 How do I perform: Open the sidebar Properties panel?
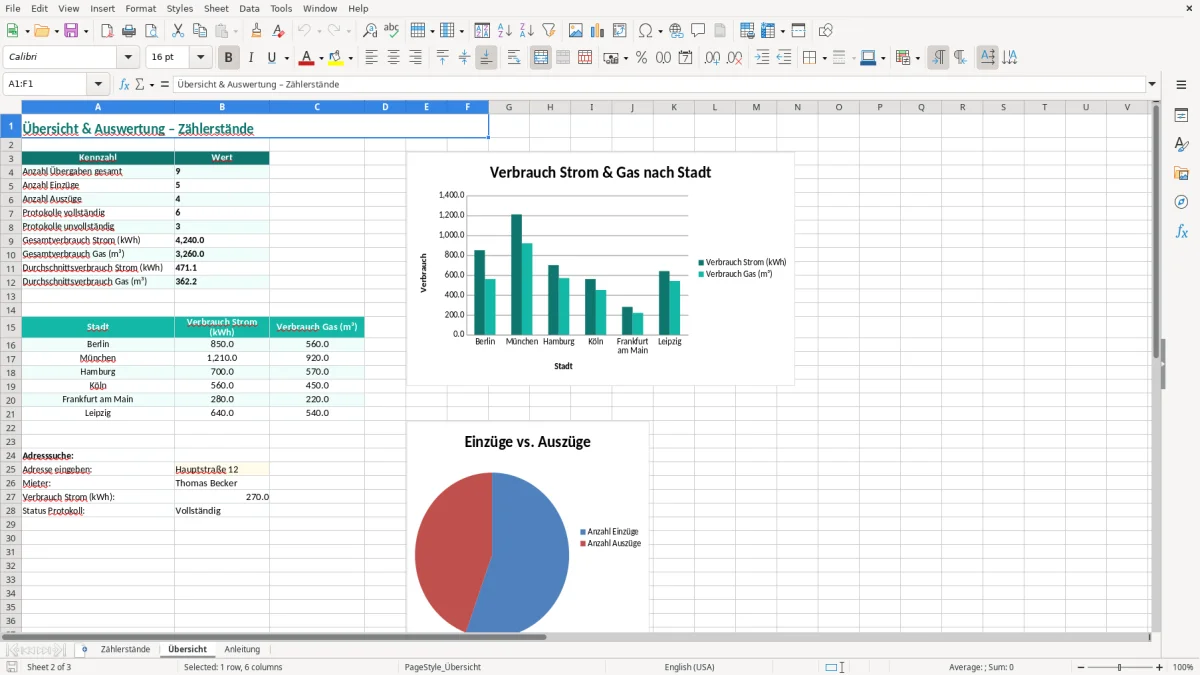tap(1181, 116)
